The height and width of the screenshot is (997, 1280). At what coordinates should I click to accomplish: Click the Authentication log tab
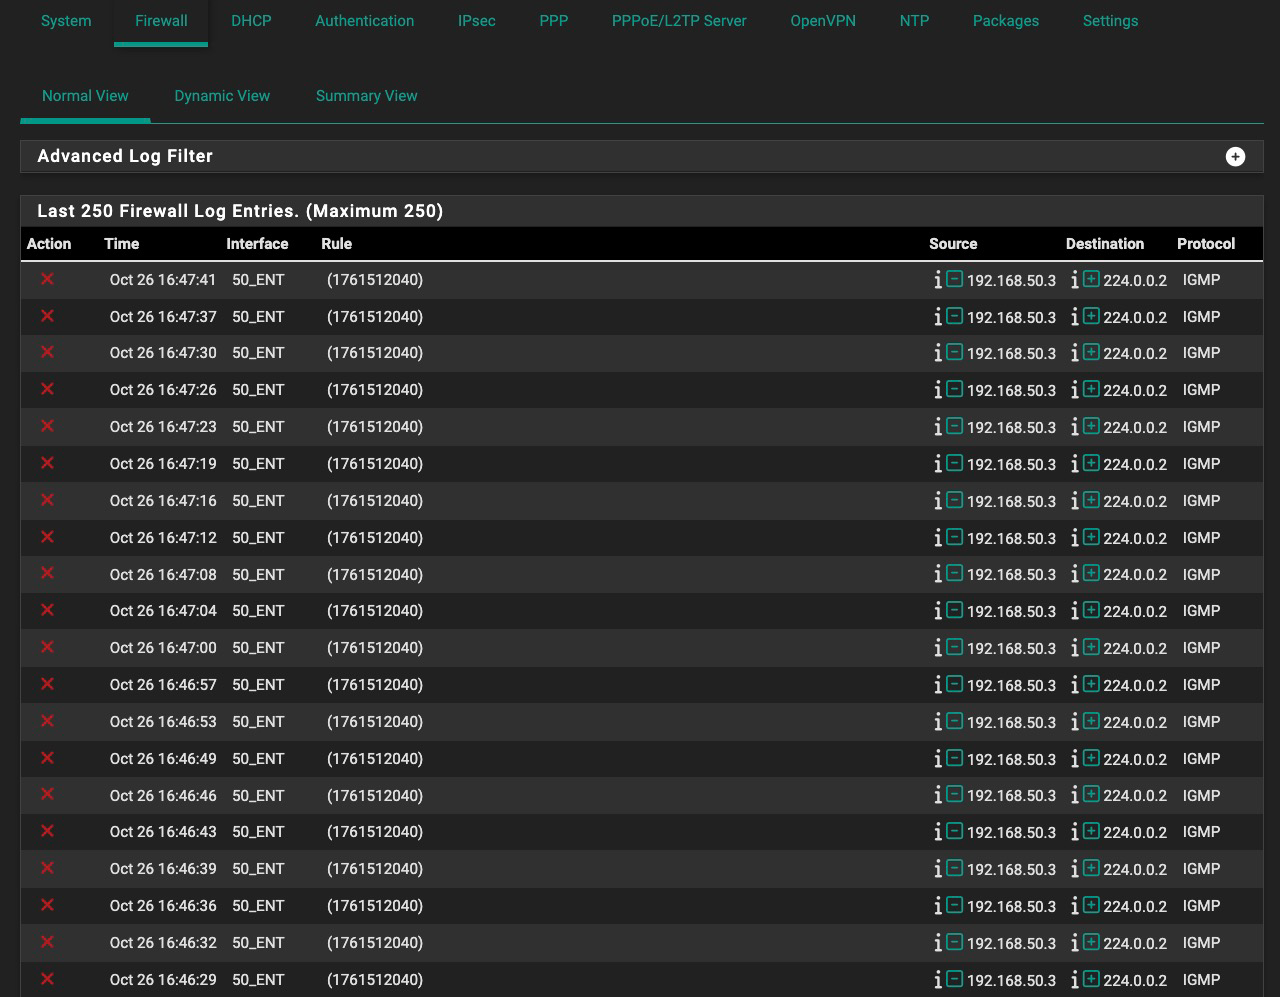(x=364, y=21)
